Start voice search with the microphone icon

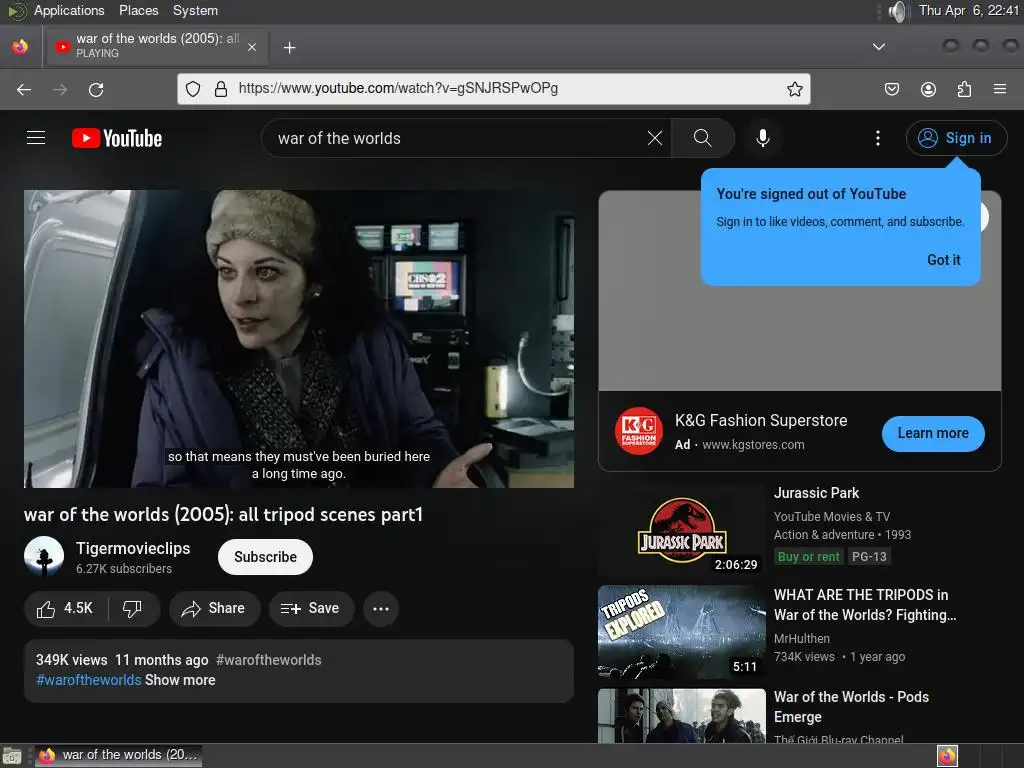(x=762, y=138)
